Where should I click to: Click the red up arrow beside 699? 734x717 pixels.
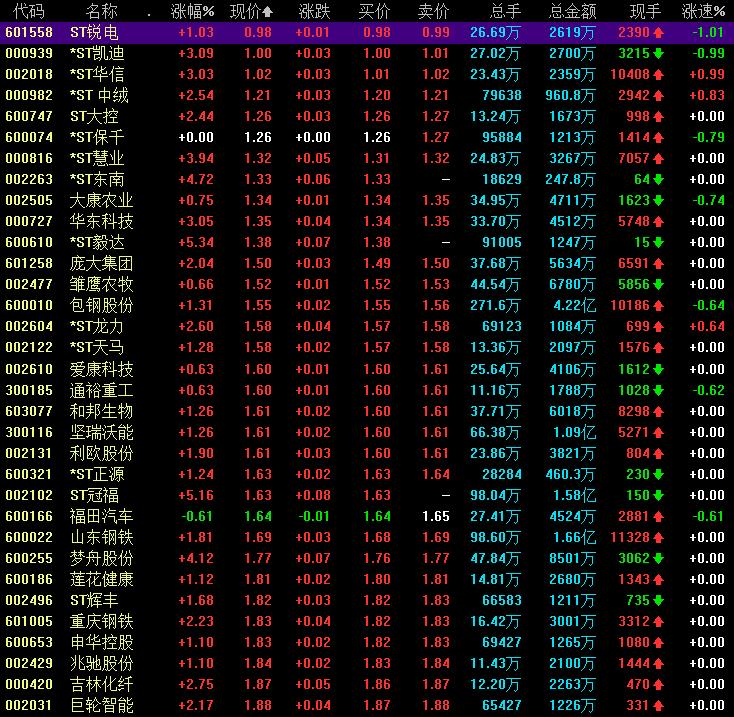pyautogui.click(x=658, y=327)
